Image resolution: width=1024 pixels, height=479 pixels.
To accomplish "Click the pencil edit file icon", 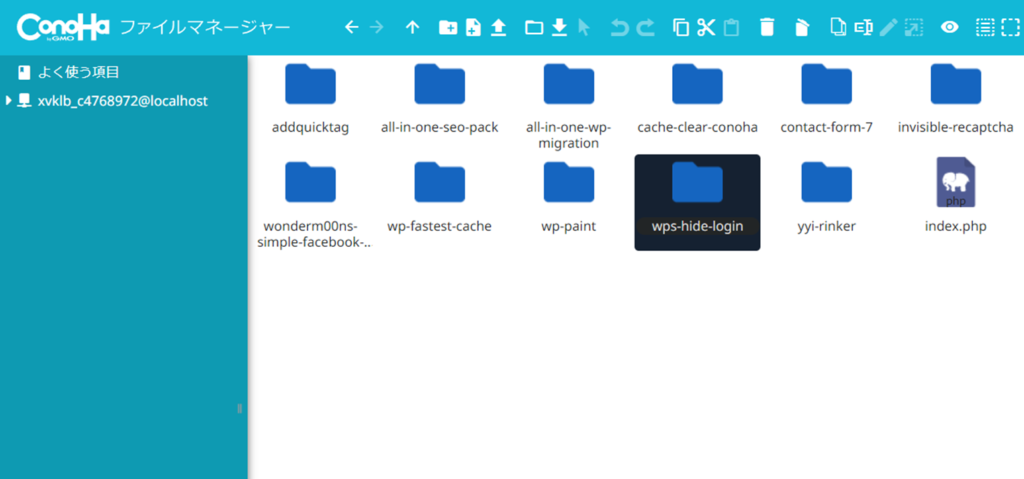I will [889, 27].
